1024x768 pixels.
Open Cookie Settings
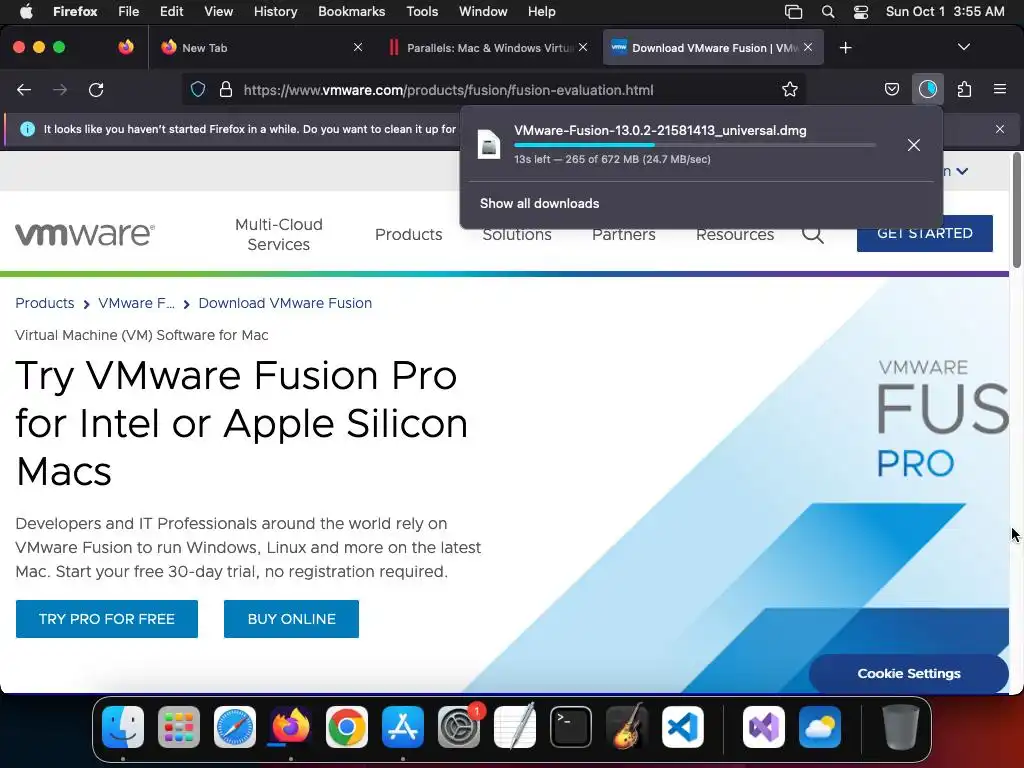tap(908, 673)
